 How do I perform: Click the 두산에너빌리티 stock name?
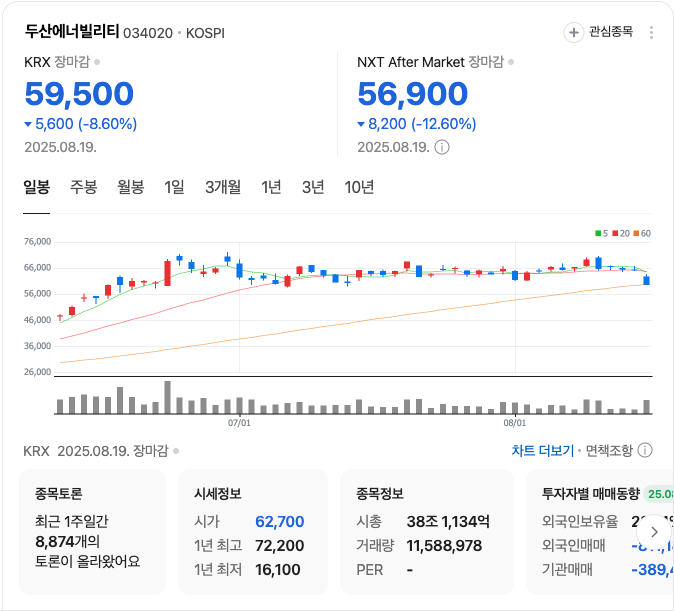pyautogui.click(x=71, y=31)
